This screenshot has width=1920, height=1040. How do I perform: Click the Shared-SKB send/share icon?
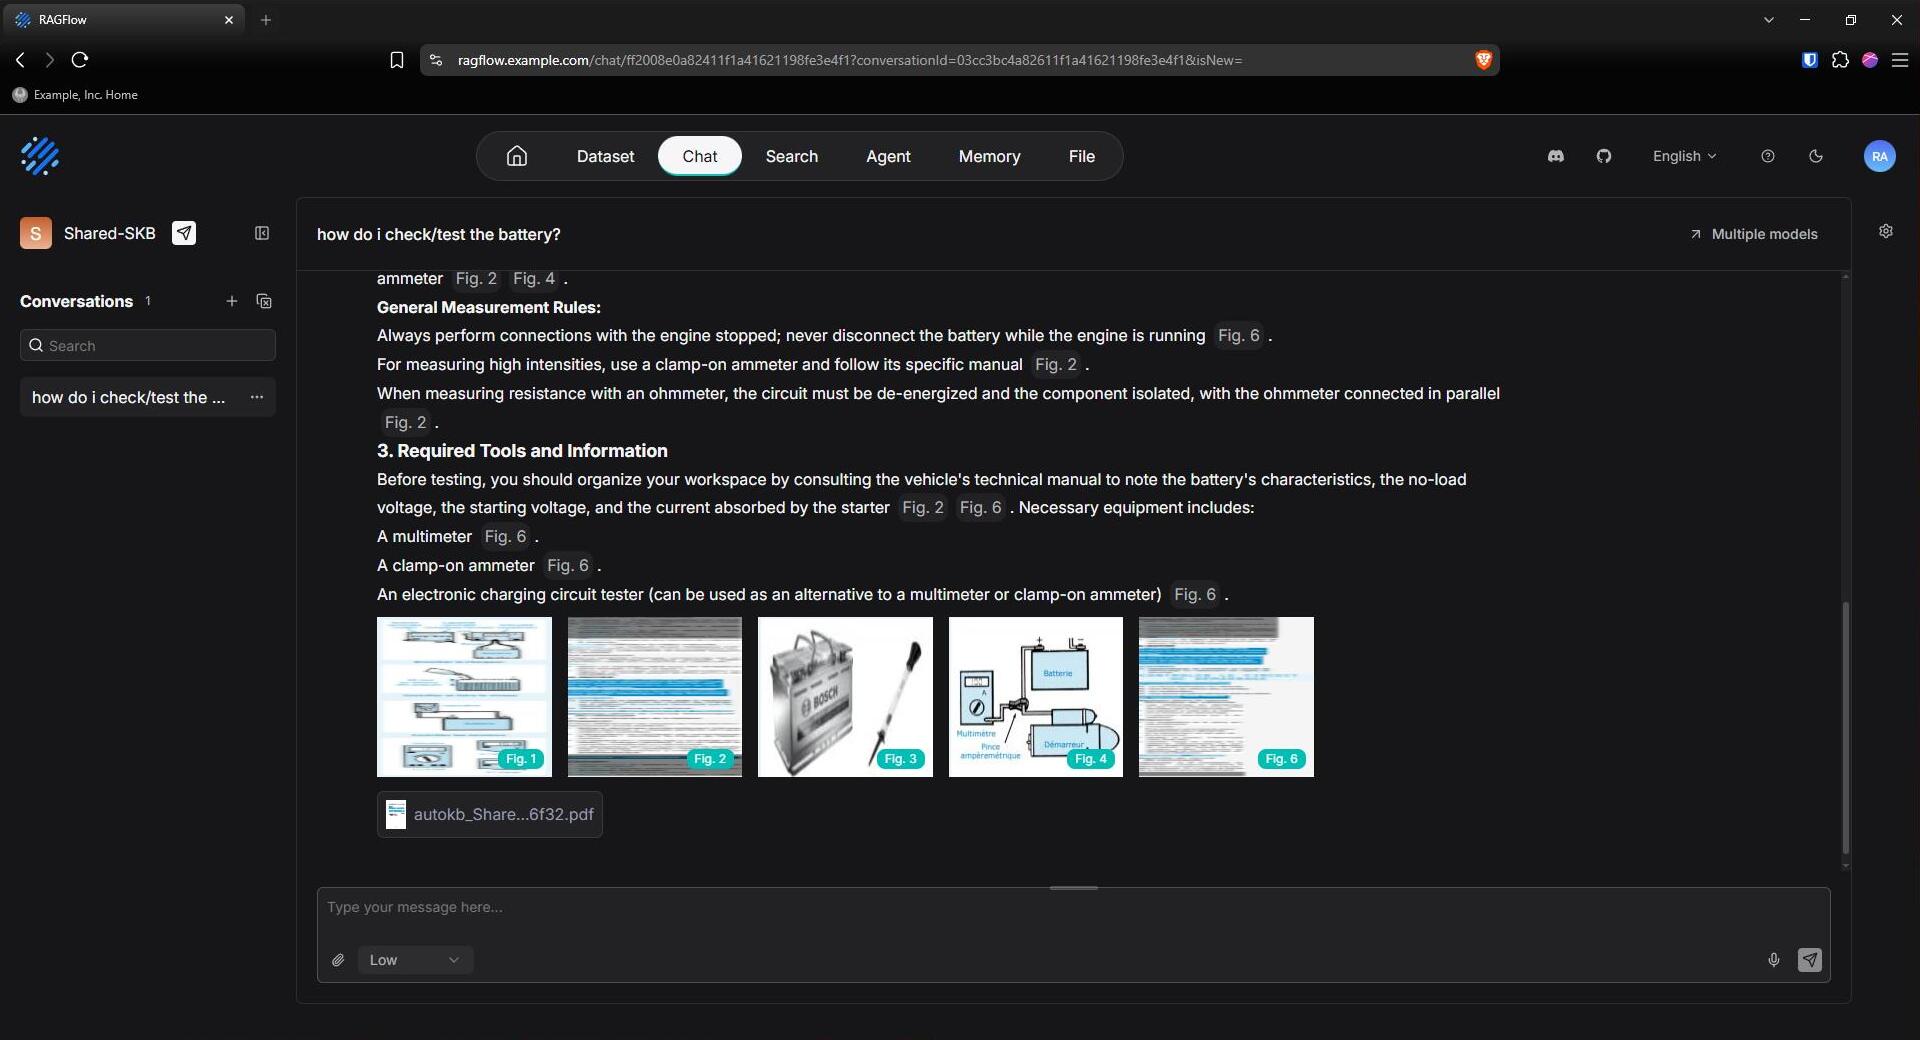click(184, 233)
